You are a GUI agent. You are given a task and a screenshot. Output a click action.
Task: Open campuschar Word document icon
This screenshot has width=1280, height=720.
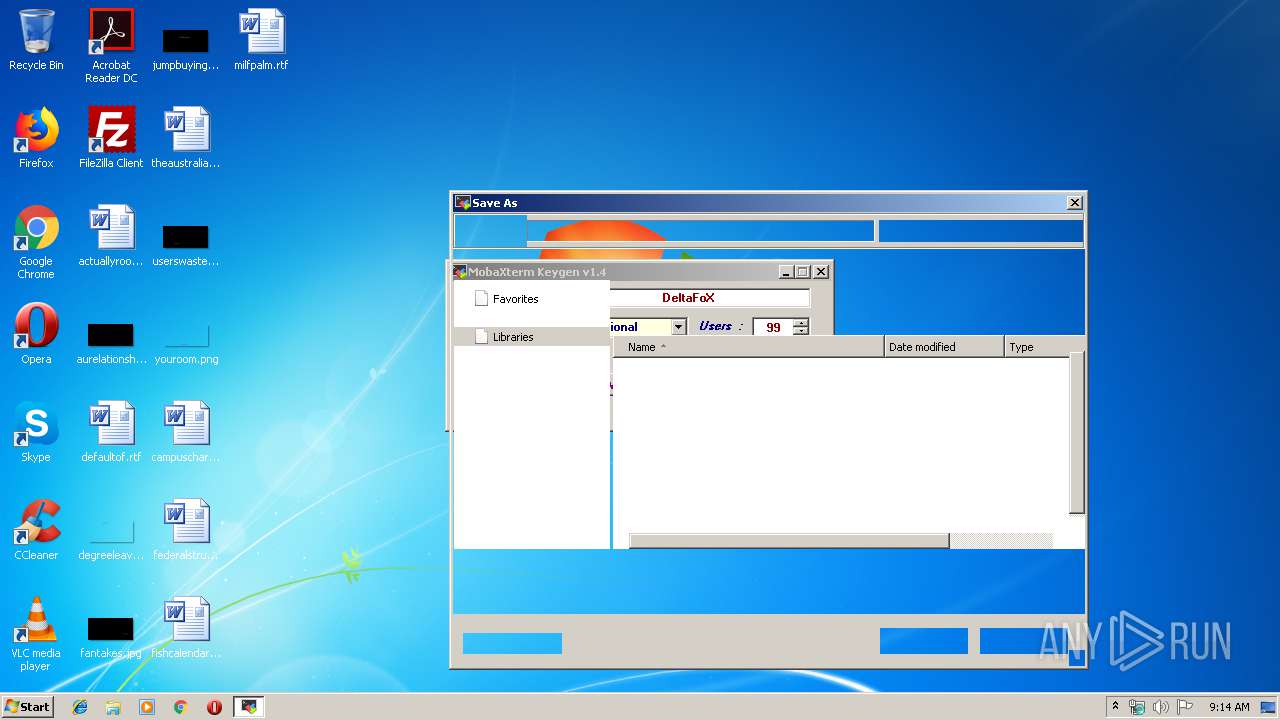[186, 433]
